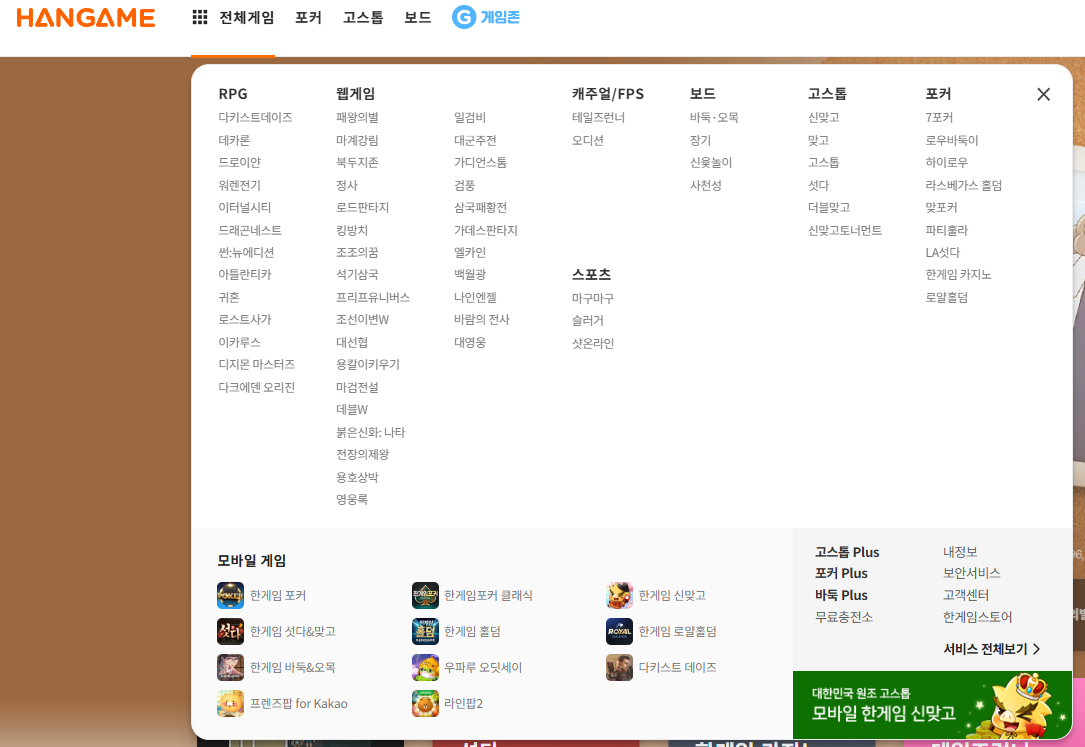
Task: Select 데카론 under RPG
Action: (x=234, y=140)
